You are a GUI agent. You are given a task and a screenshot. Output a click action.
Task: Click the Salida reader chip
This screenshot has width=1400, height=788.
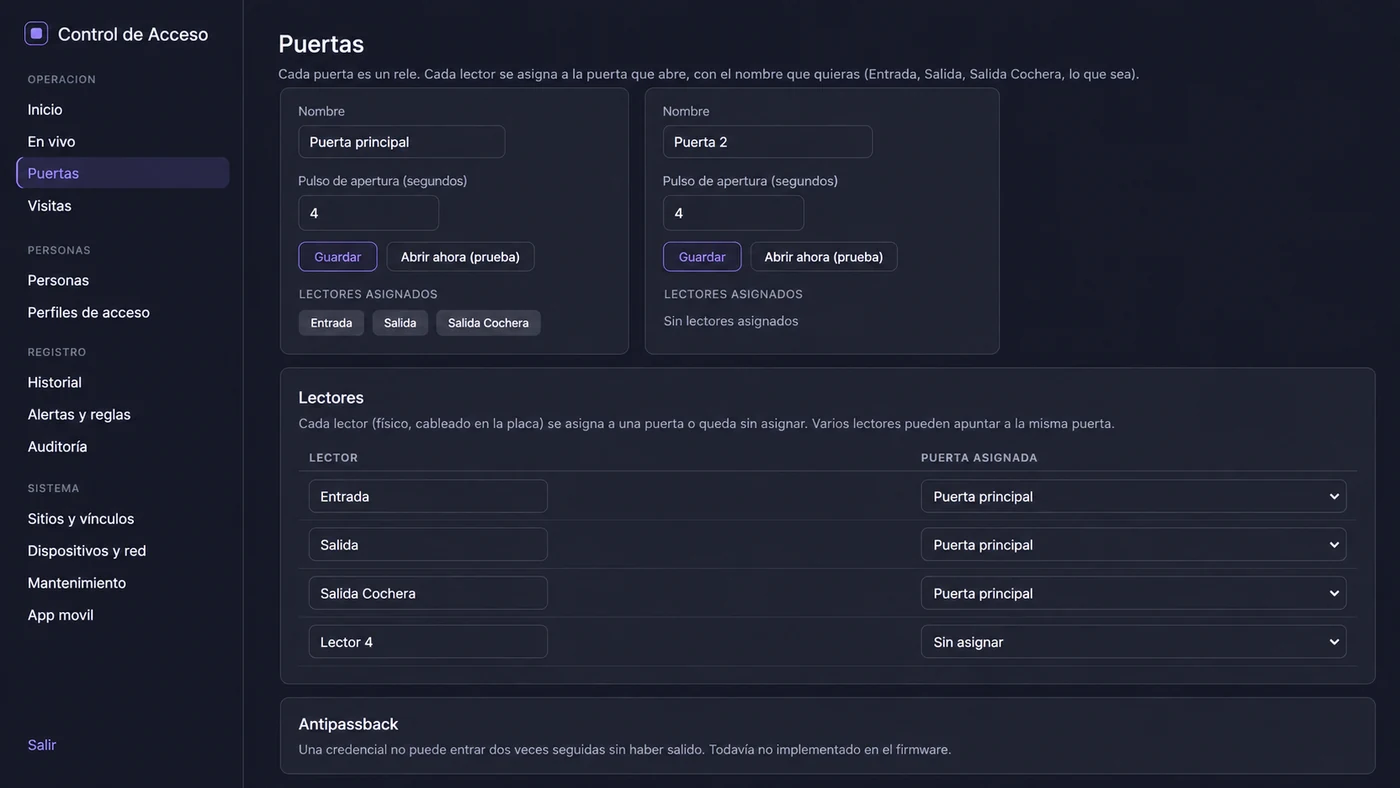point(400,323)
